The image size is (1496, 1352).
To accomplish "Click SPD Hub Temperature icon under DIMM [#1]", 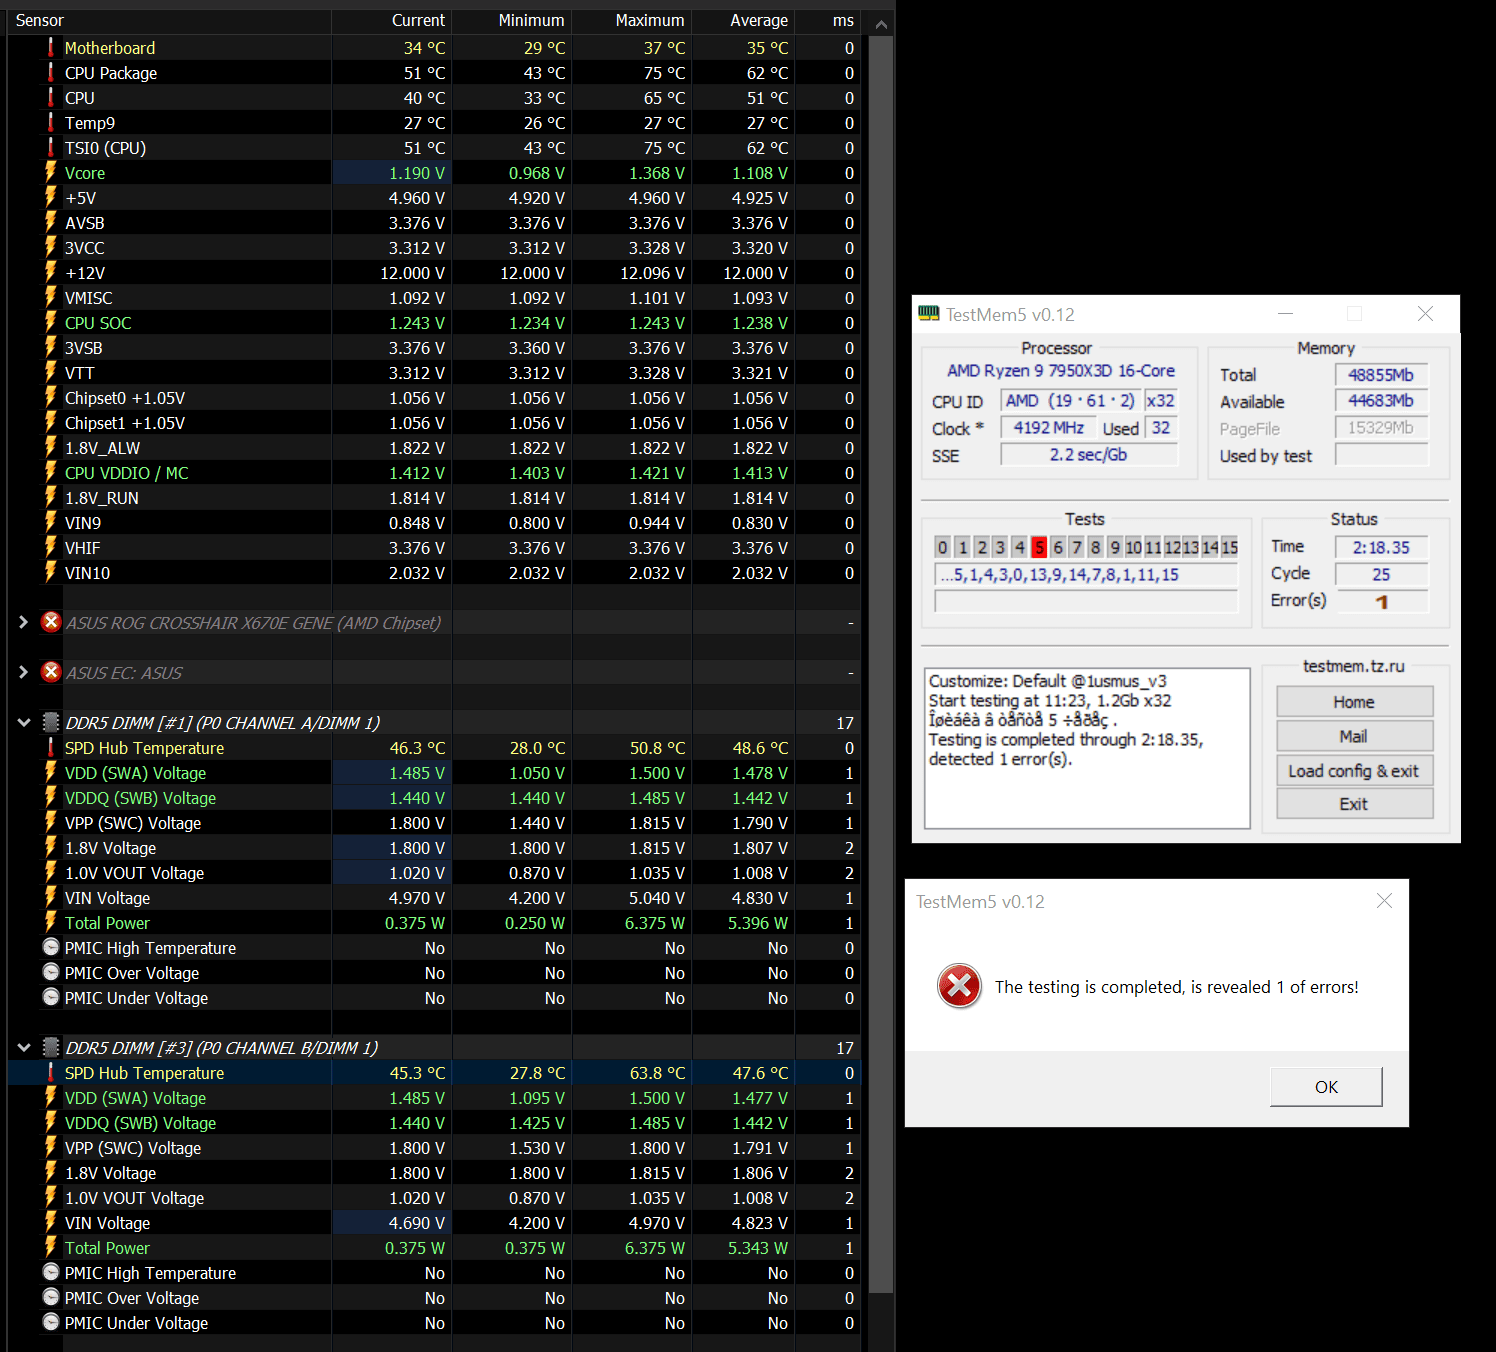I will [x=50, y=747].
